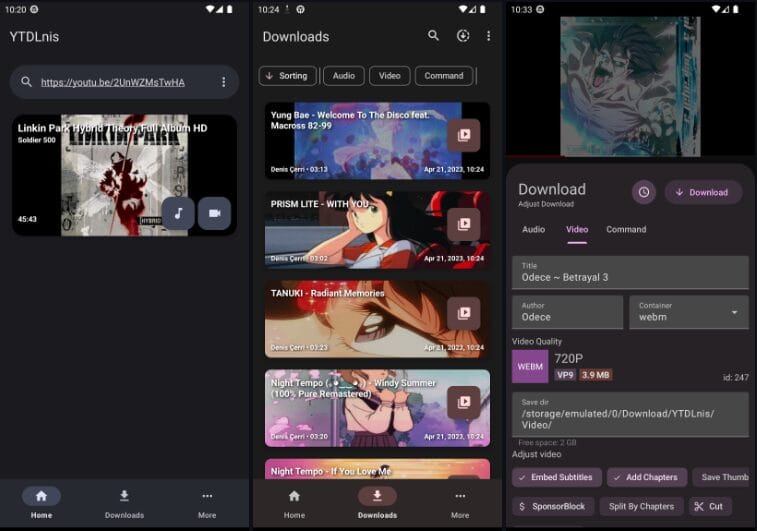Play the Night Tempo Windy Summer video
Viewport: 757px width, 531px height.
[x=463, y=402]
